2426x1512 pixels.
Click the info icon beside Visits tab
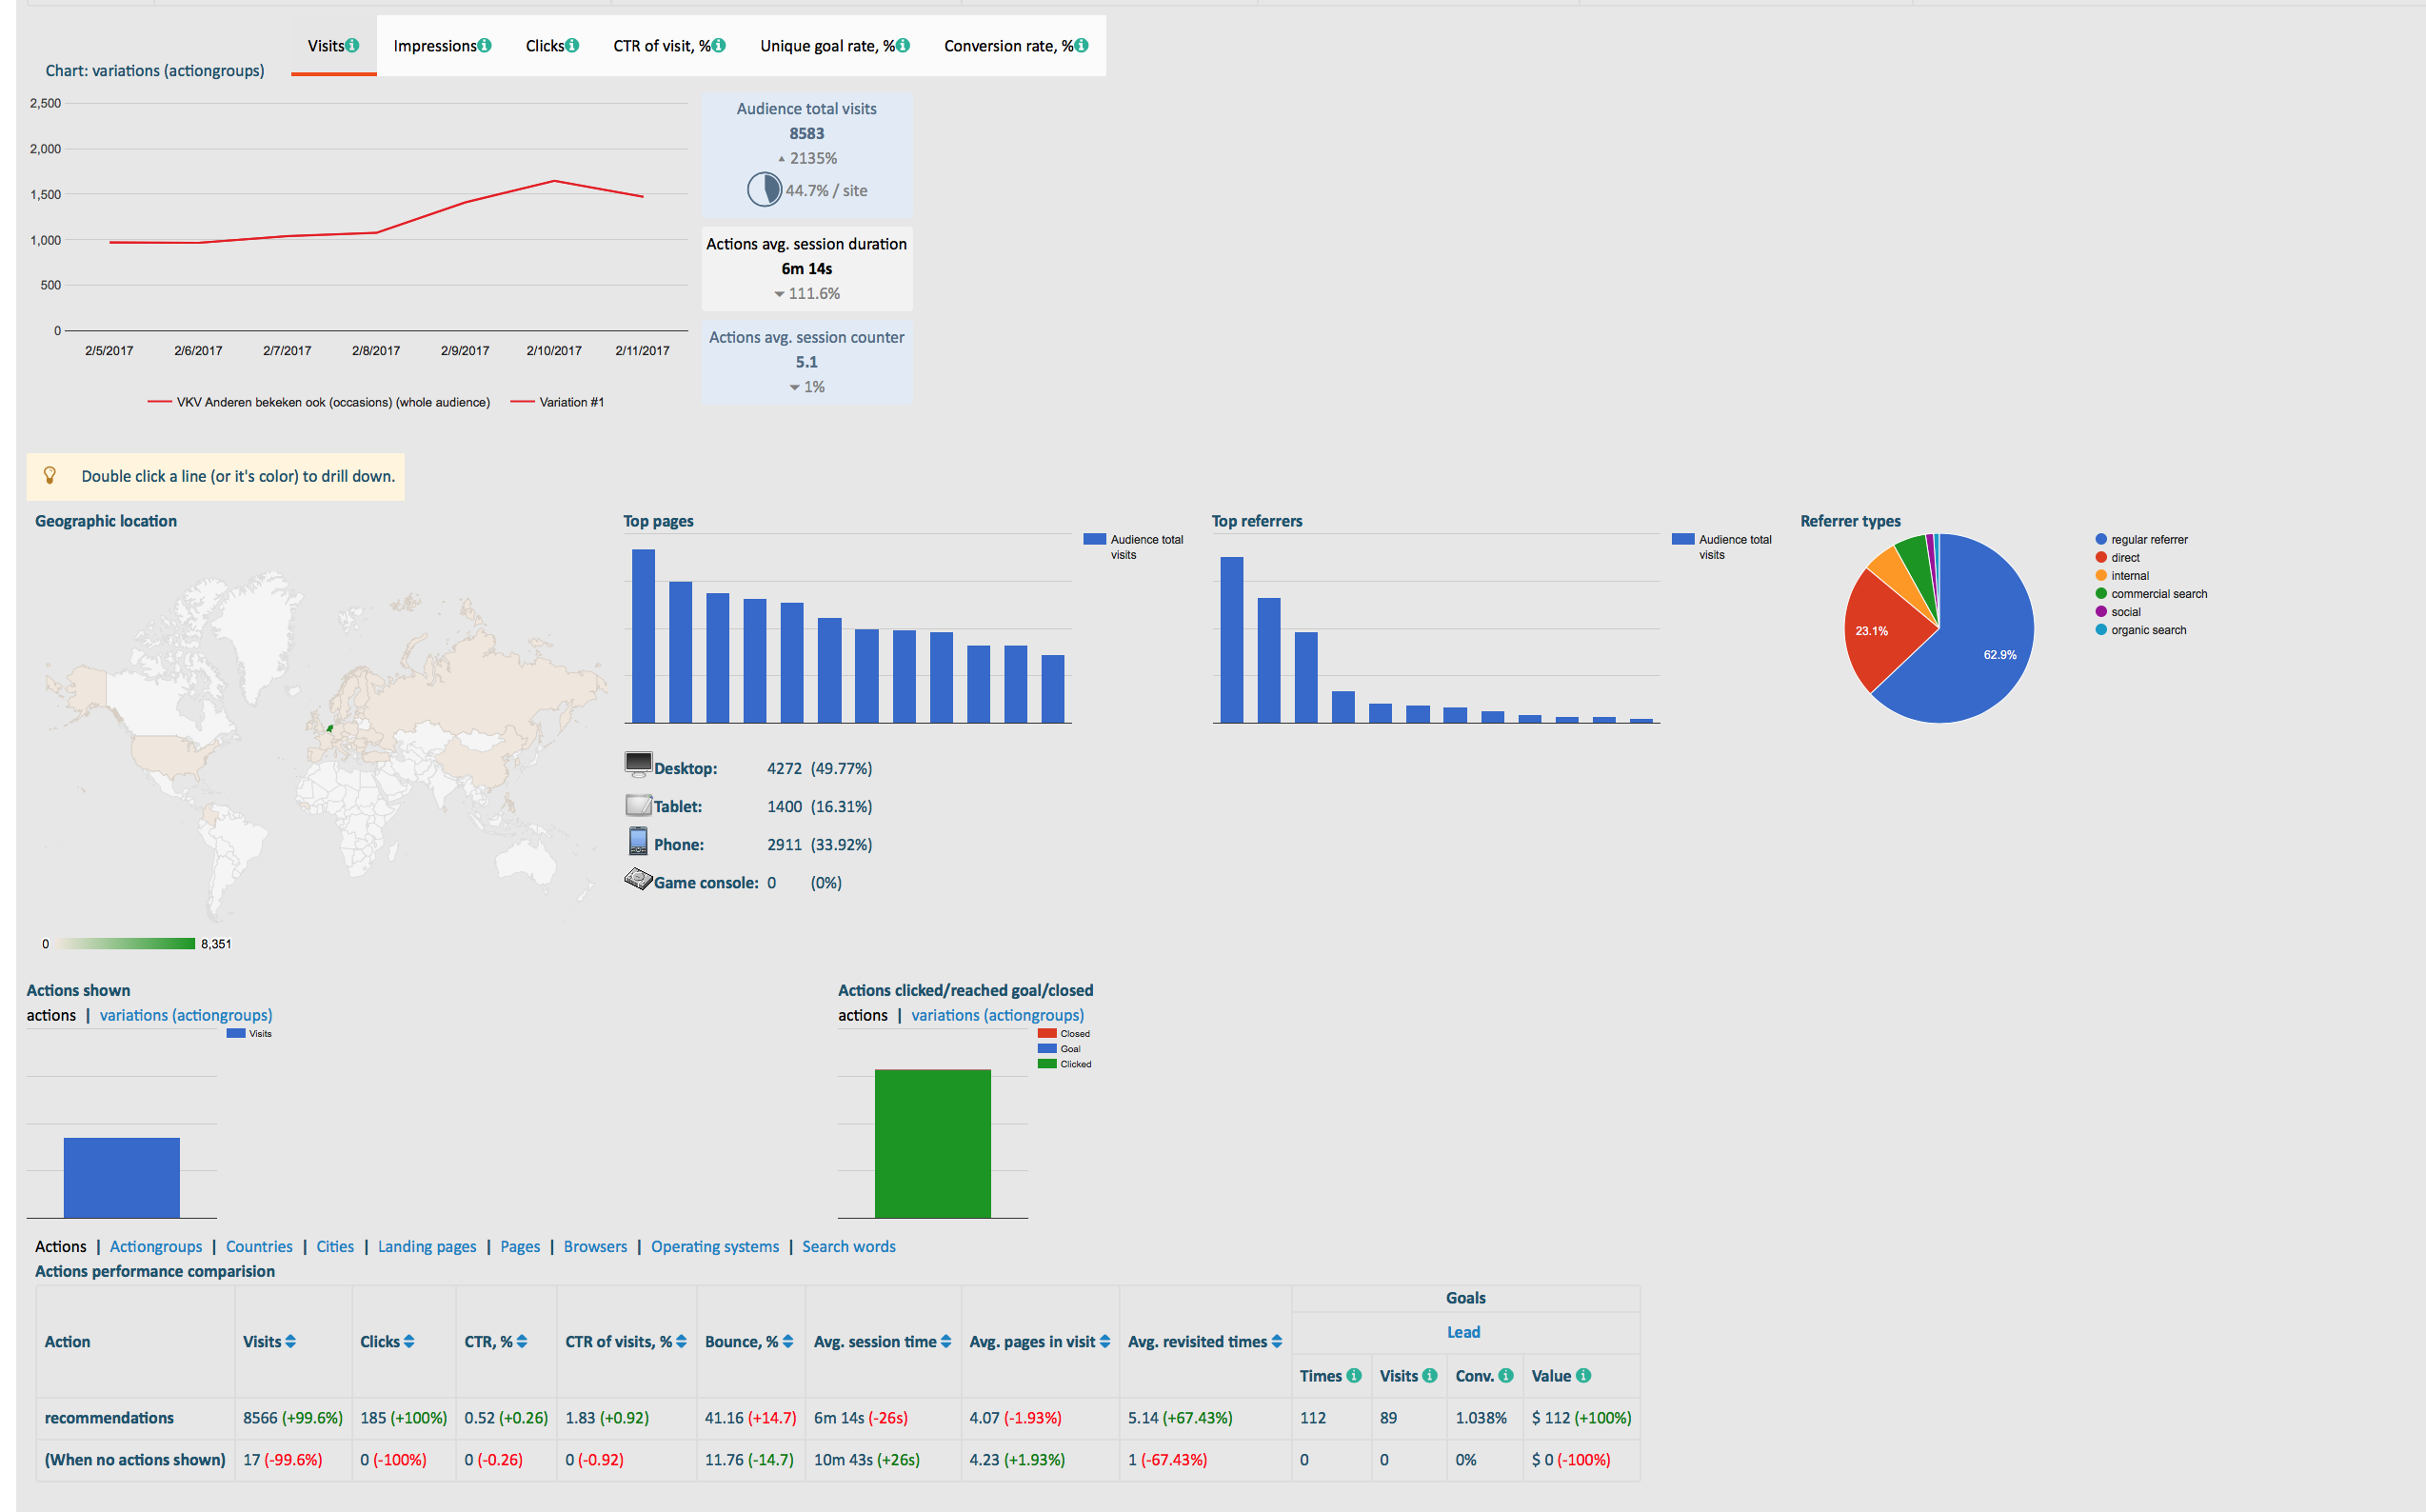[x=352, y=45]
